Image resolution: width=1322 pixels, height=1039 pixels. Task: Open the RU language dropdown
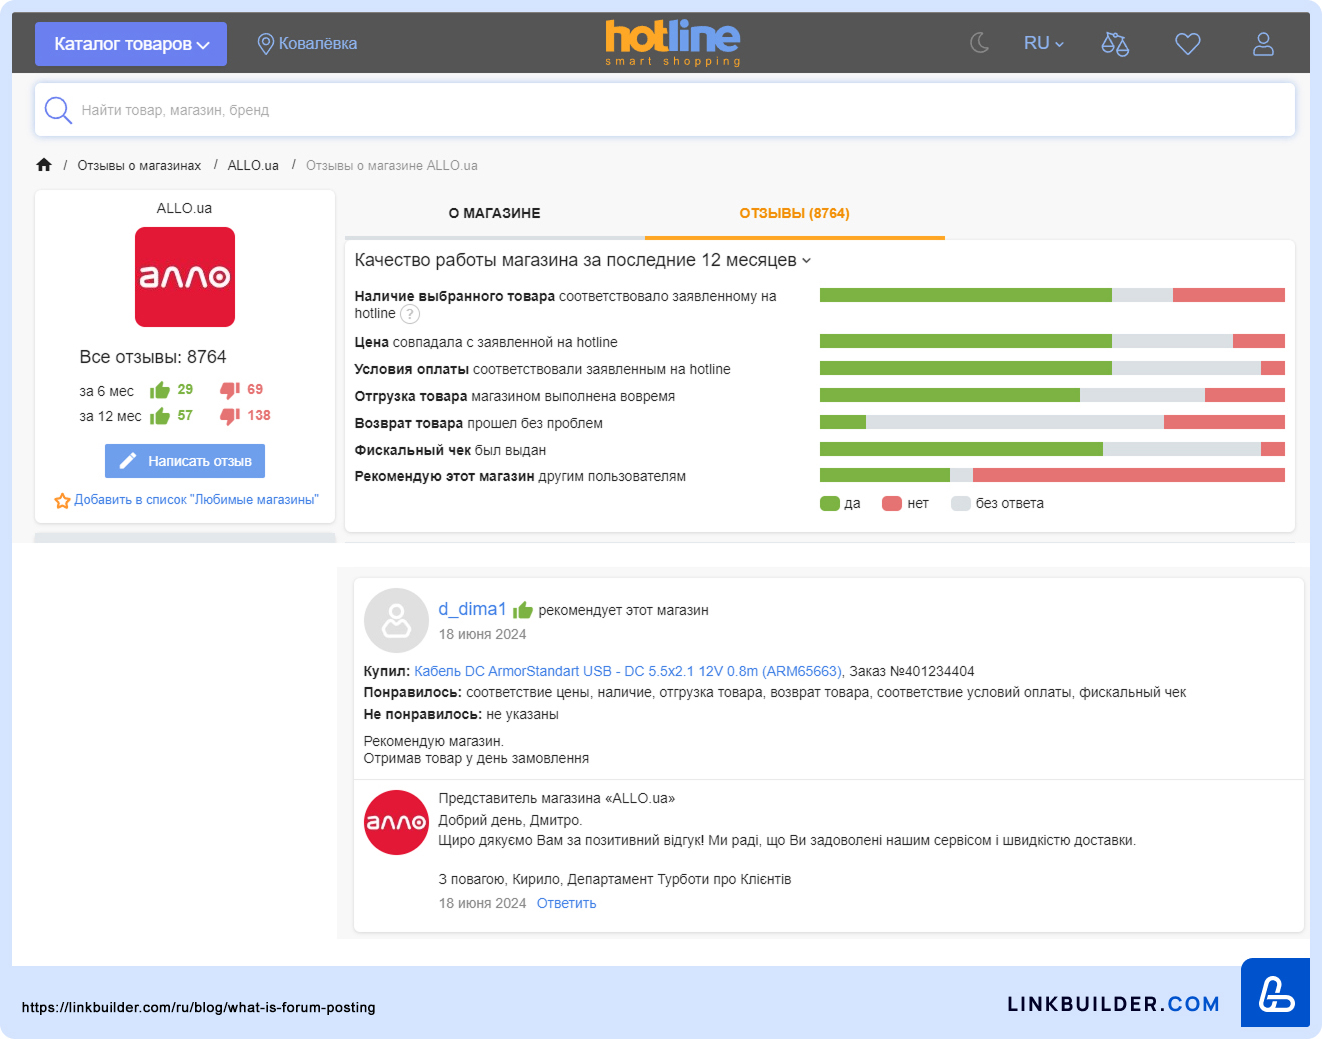point(1044,43)
